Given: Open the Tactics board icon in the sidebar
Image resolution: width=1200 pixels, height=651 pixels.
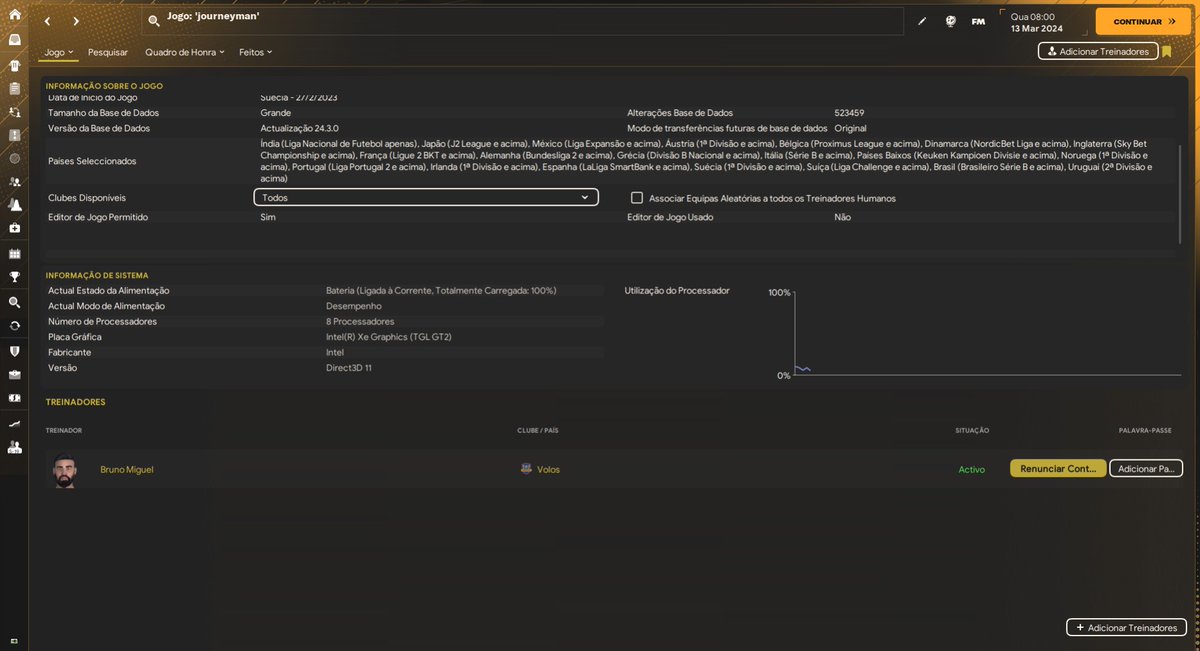Looking at the screenshot, I should [x=14, y=135].
